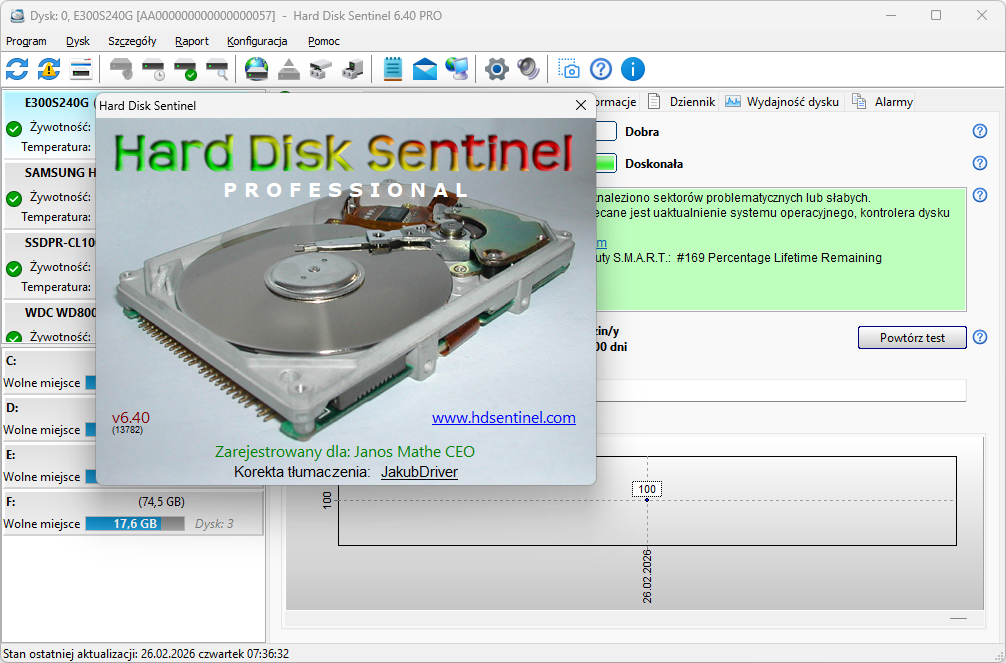Click the status bar 'Stan ostatniej aktualizacji' text
The height and width of the screenshot is (663, 1006).
(146, 654)
